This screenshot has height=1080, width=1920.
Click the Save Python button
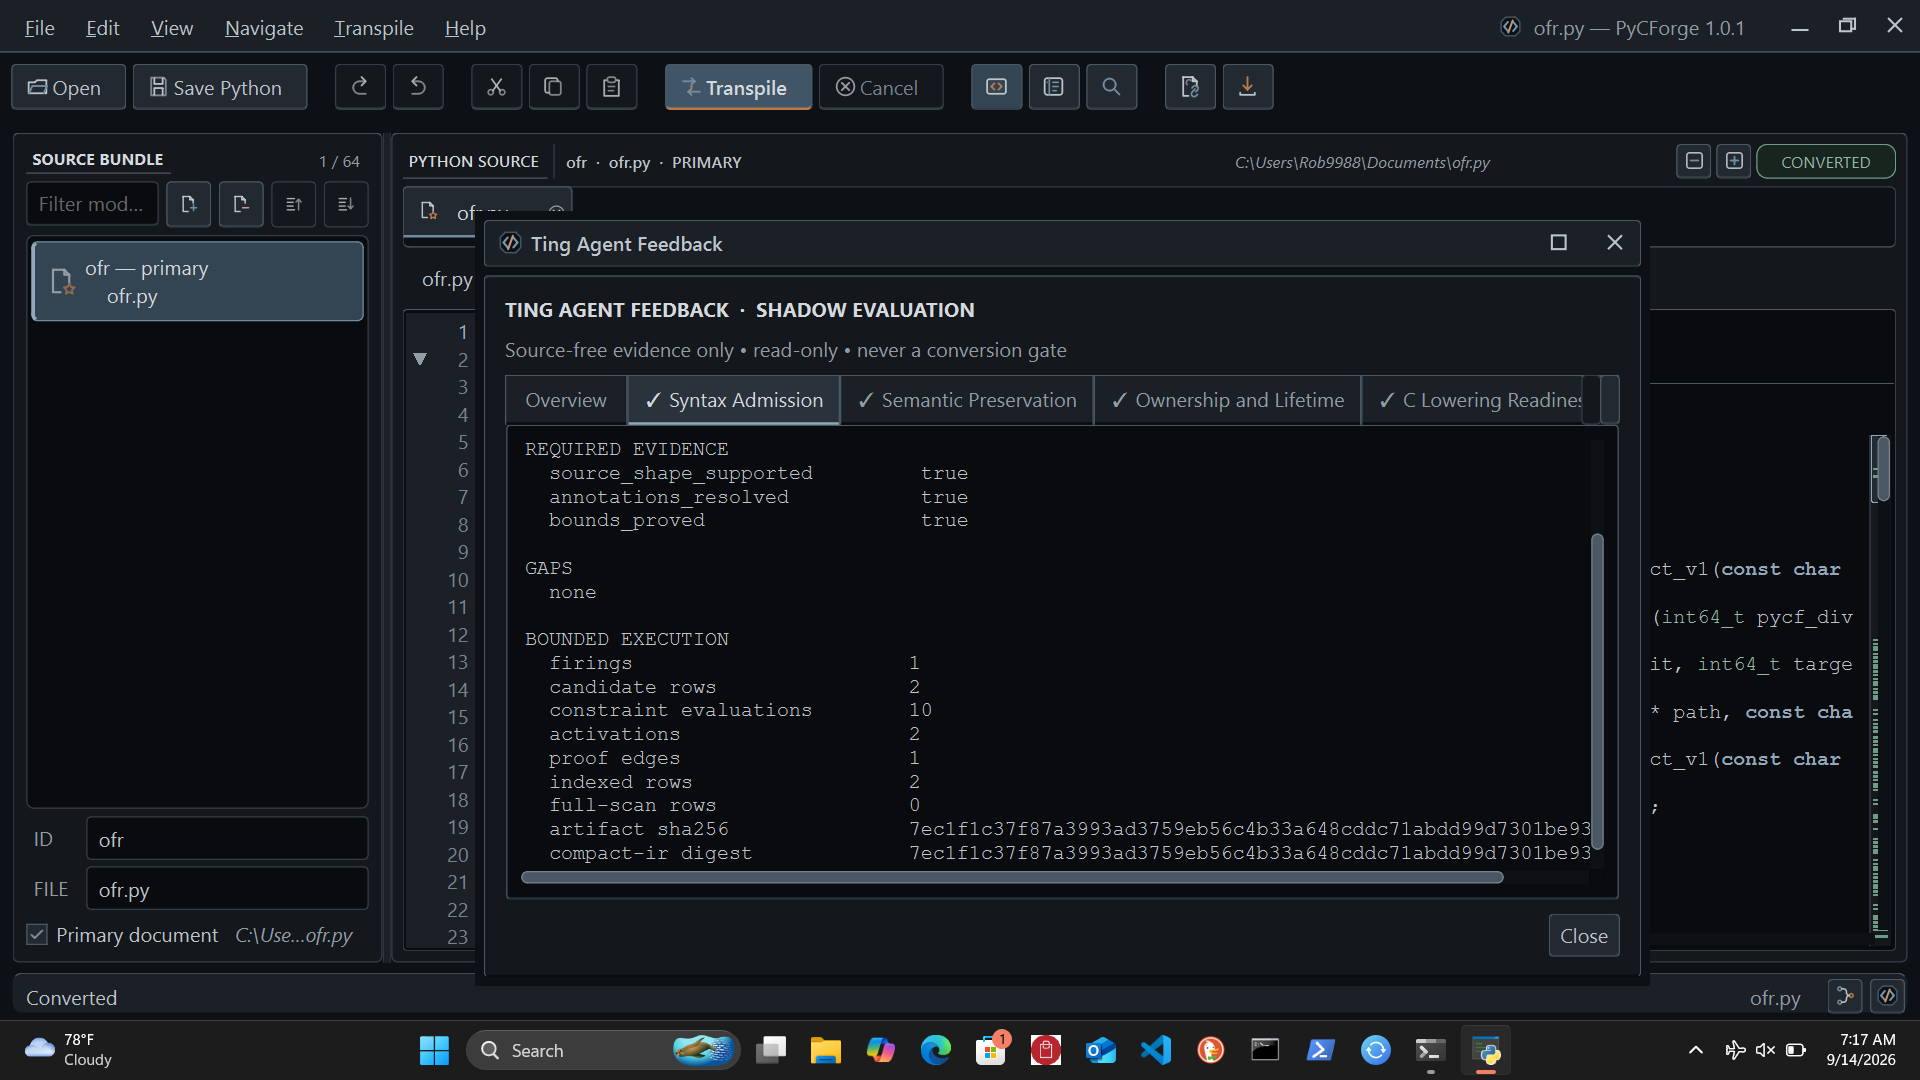(220, 87)
